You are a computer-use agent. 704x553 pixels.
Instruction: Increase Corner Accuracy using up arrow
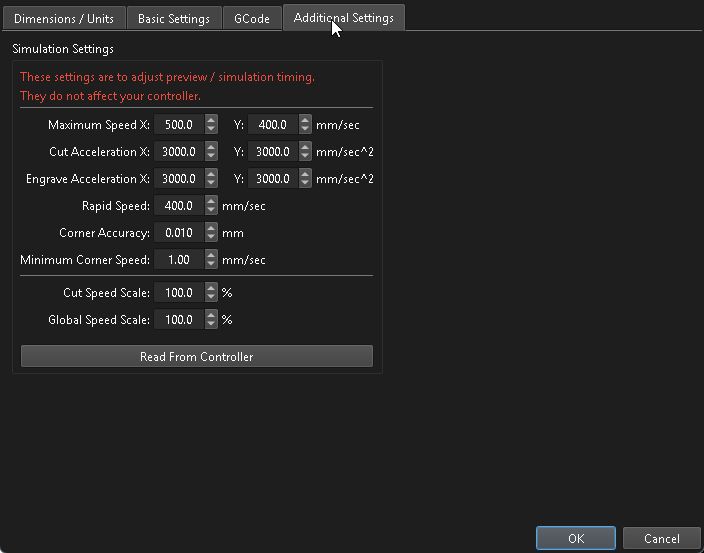coord(211,228)
